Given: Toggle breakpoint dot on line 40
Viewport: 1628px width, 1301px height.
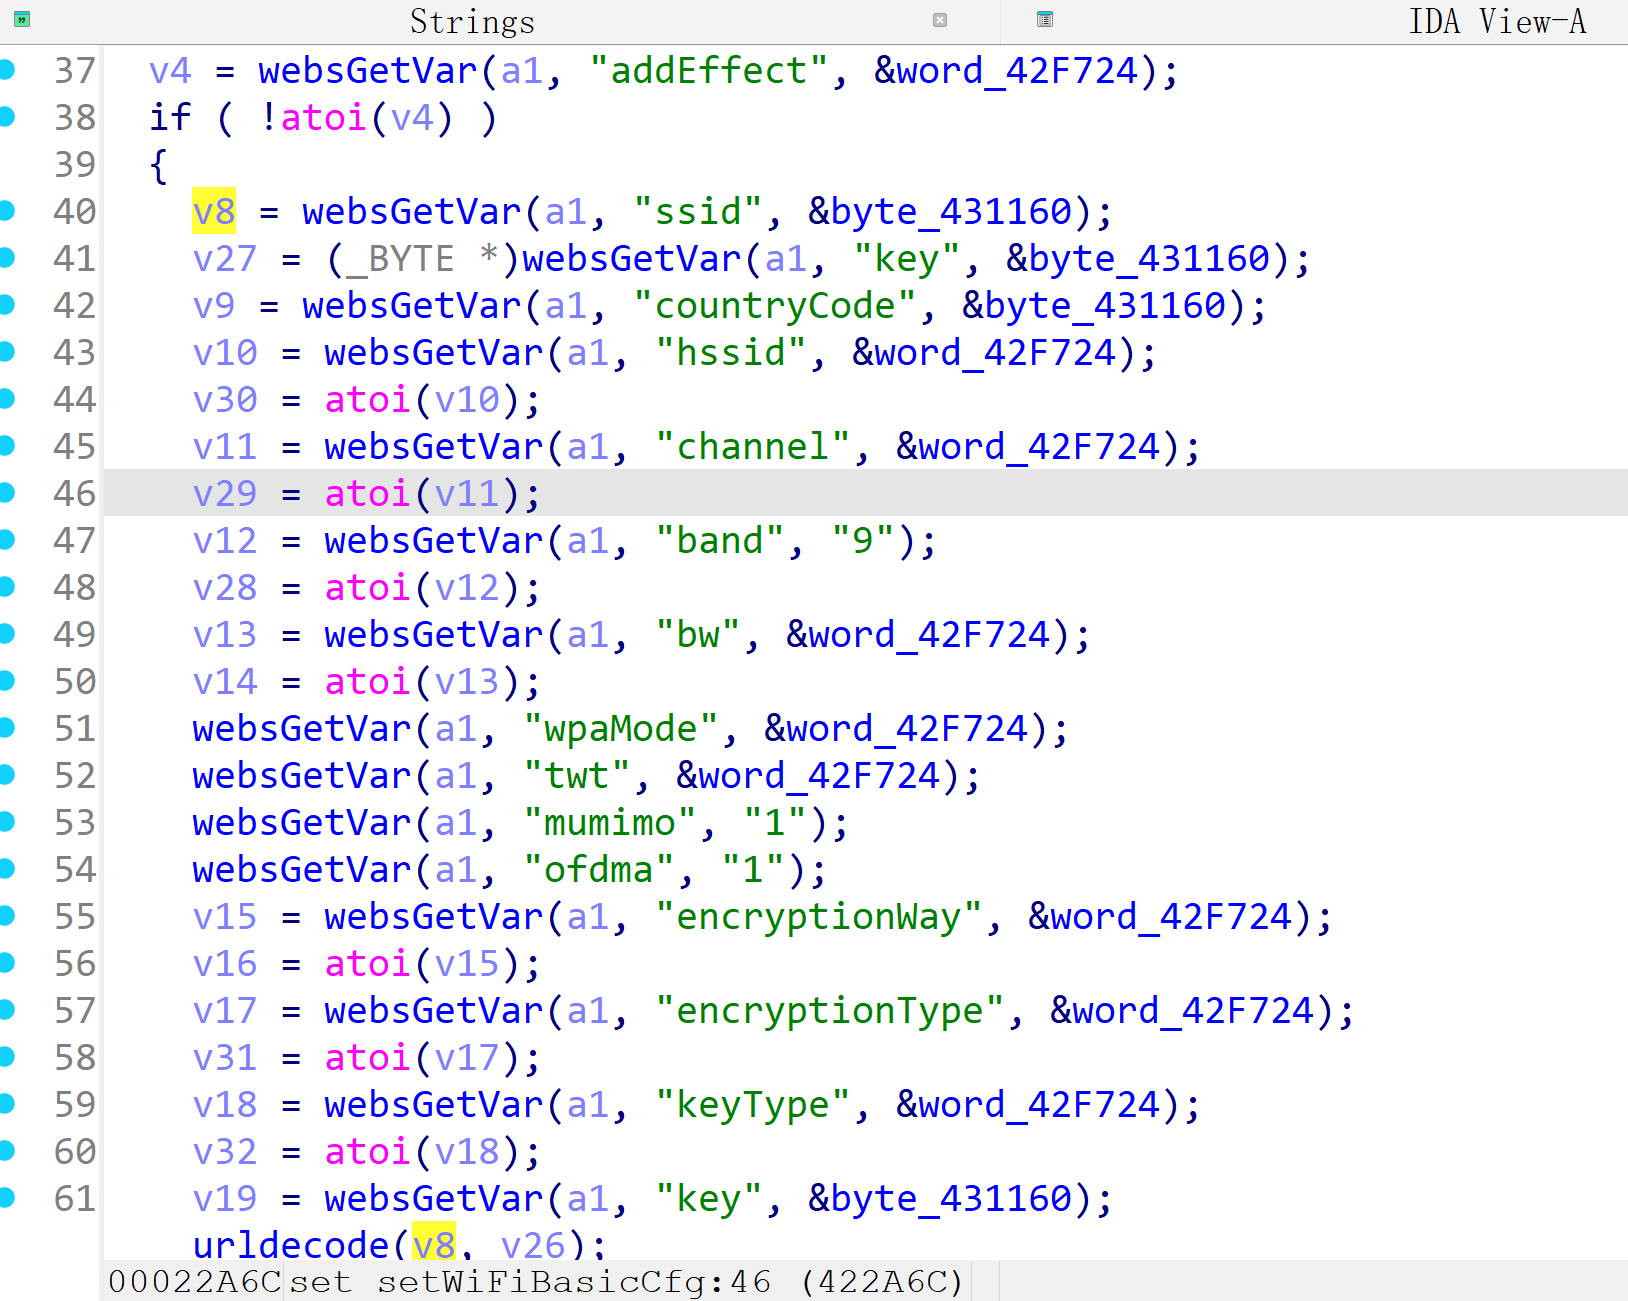Looking at the screenshot, I should pyautogui.click(x=7, y=210).
